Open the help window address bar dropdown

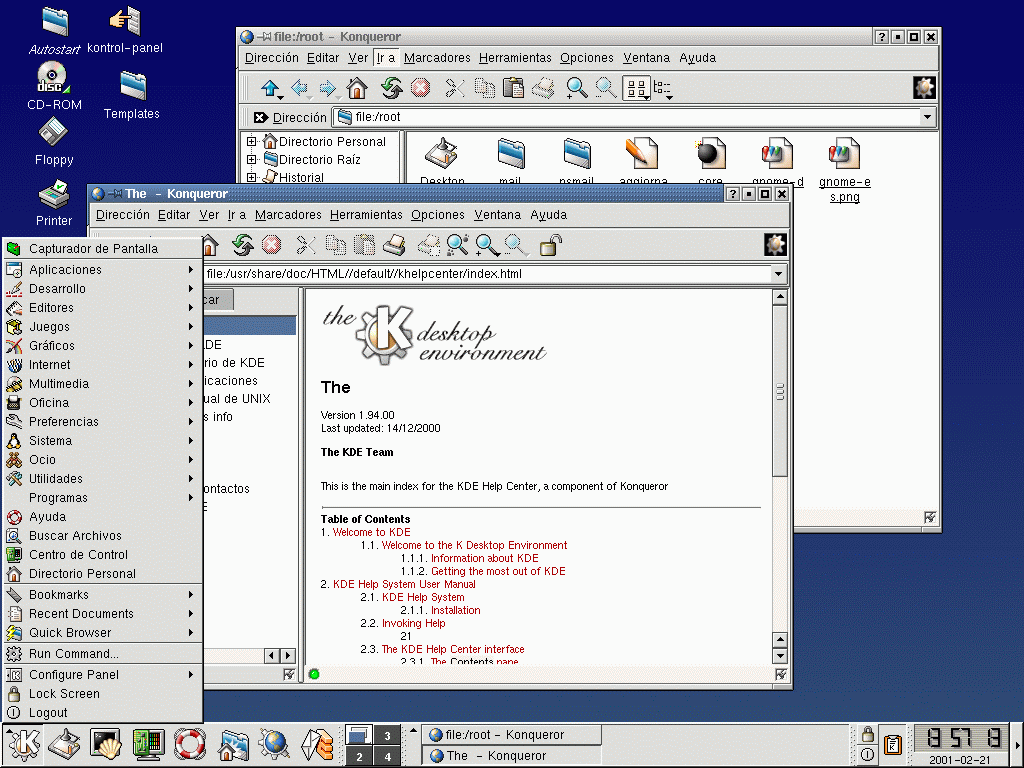(x=778, y=274)
